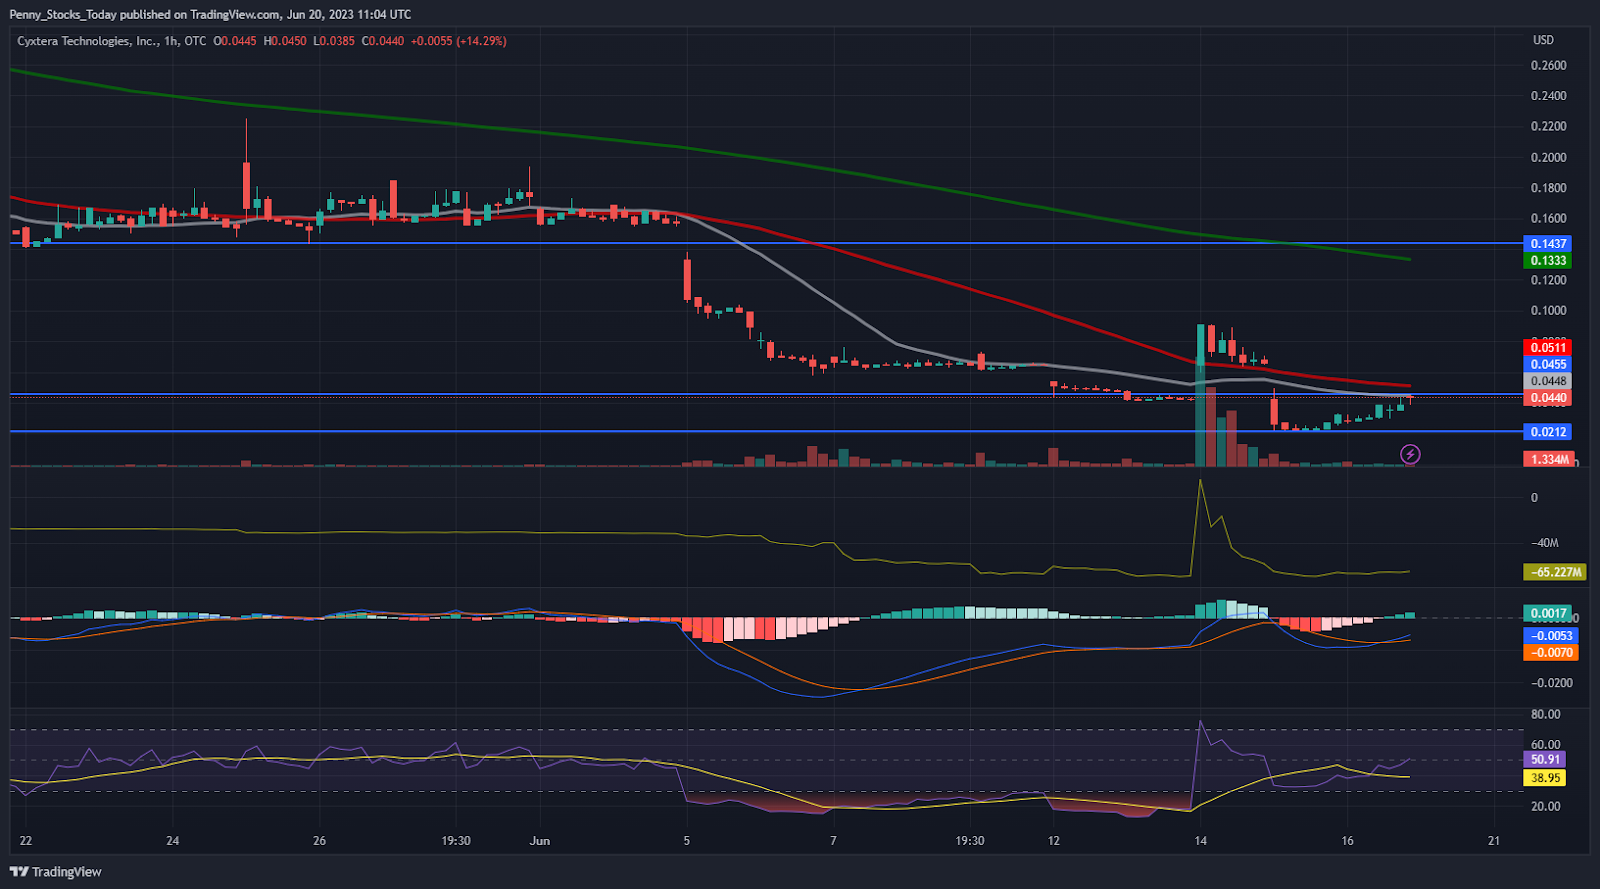
Task: Click the 1.334M volume tag
Action: coord(1549,460)
